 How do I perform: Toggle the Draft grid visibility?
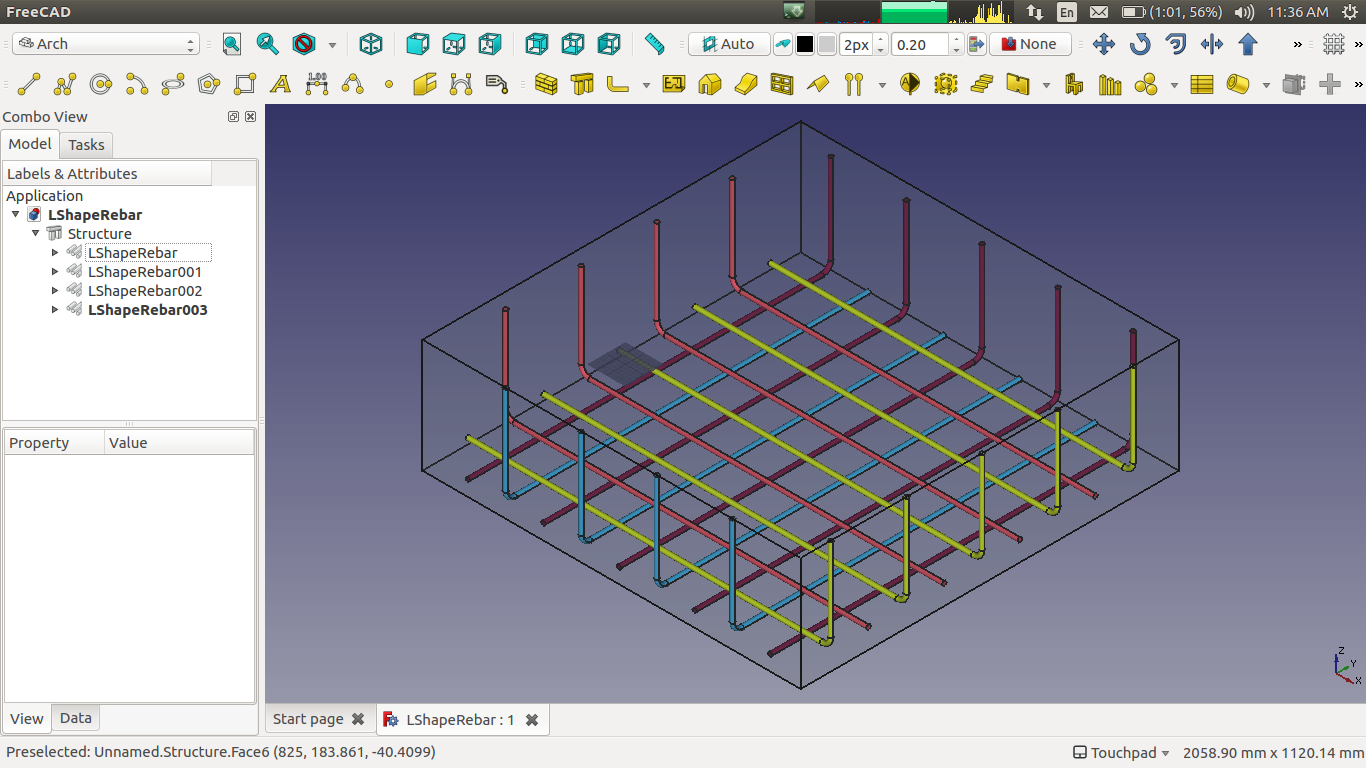(1334, 44)
